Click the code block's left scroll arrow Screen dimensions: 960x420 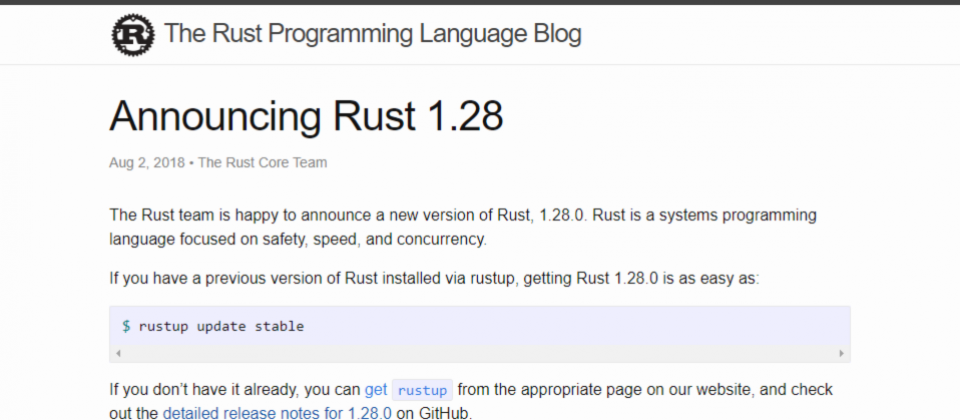pos(118,353)
